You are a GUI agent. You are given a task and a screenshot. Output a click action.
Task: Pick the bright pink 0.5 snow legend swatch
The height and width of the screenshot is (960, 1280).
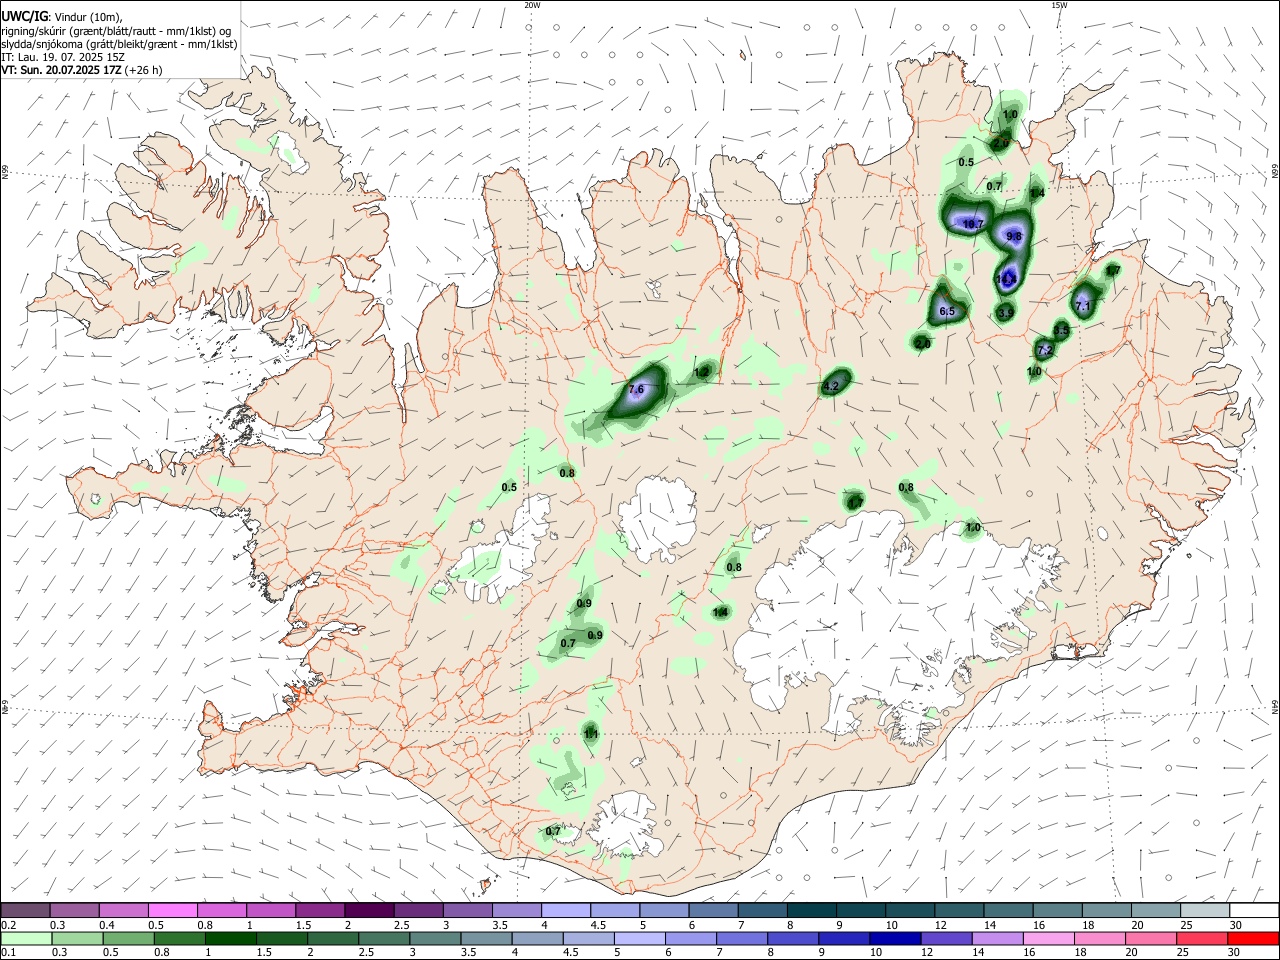click(x=172, y=911)
